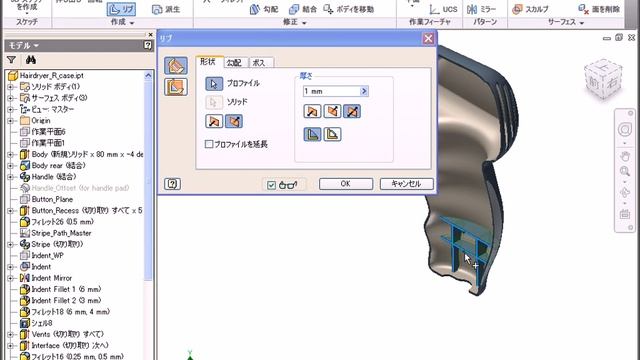The width and height of the screenshot is (640, 360).
Task: Open the thickness field arrow flyout
Action: (364, 91)
